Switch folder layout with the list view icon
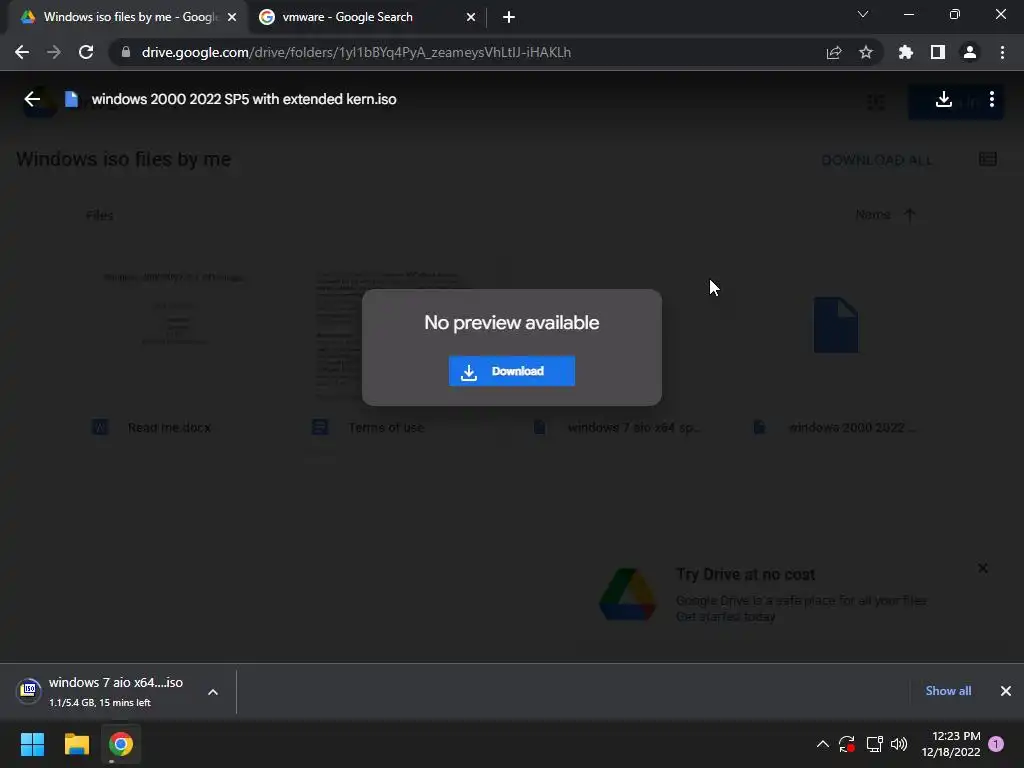The image size is (1024, 768). tap(988, 159)
